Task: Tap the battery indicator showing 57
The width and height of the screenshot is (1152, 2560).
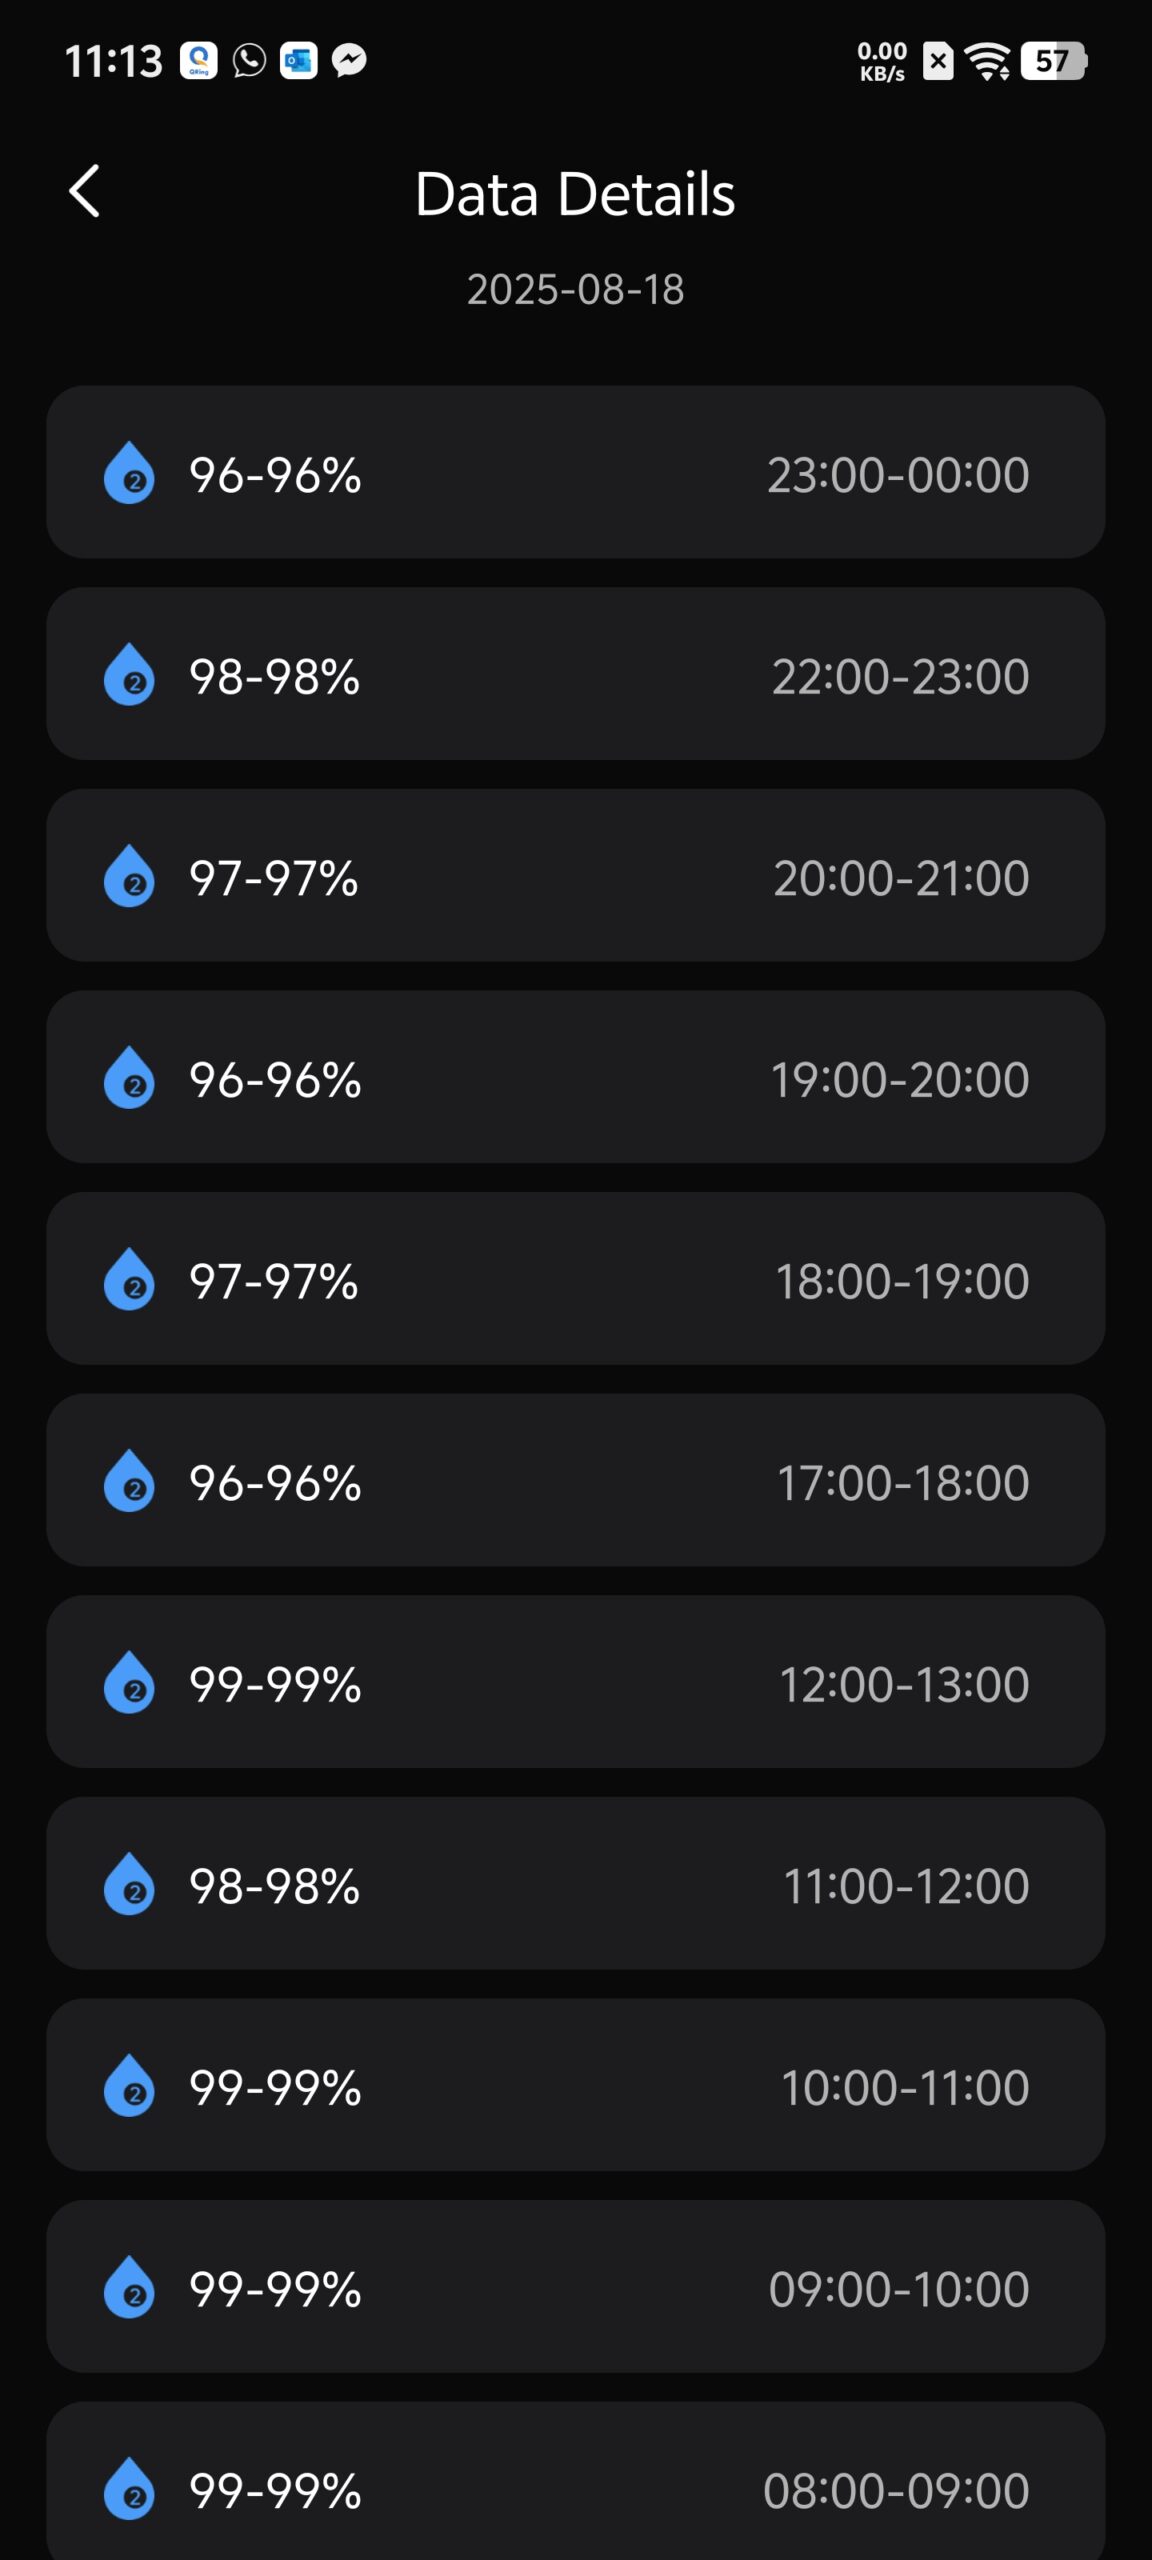Action: pyautogui.click(x=1053, y=62)
